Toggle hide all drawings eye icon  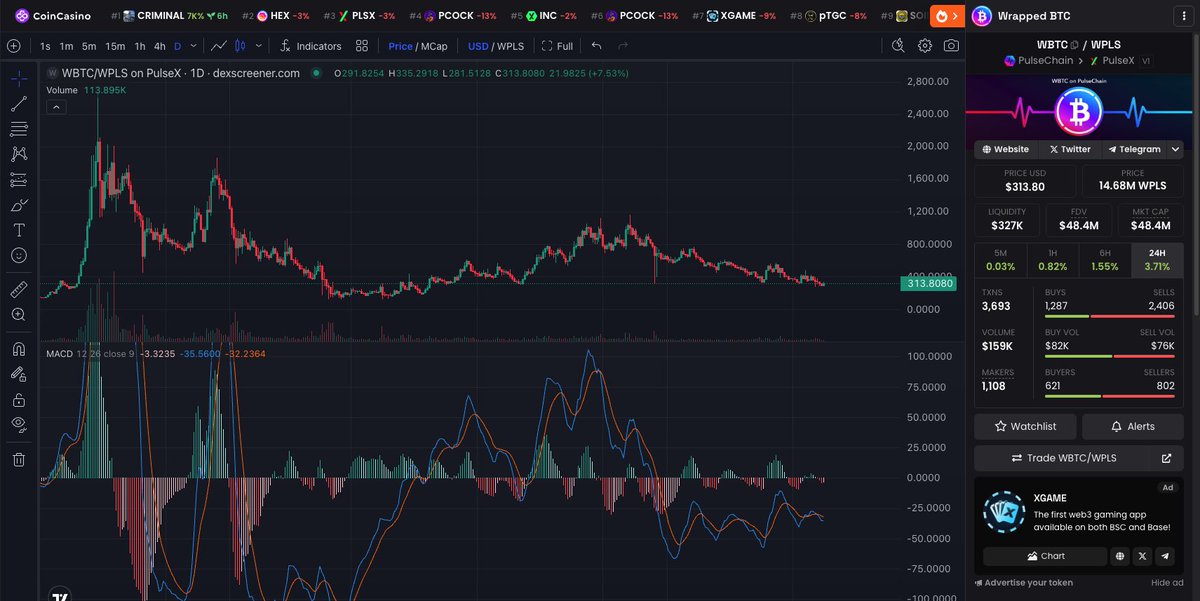click(x=18, y=425)
